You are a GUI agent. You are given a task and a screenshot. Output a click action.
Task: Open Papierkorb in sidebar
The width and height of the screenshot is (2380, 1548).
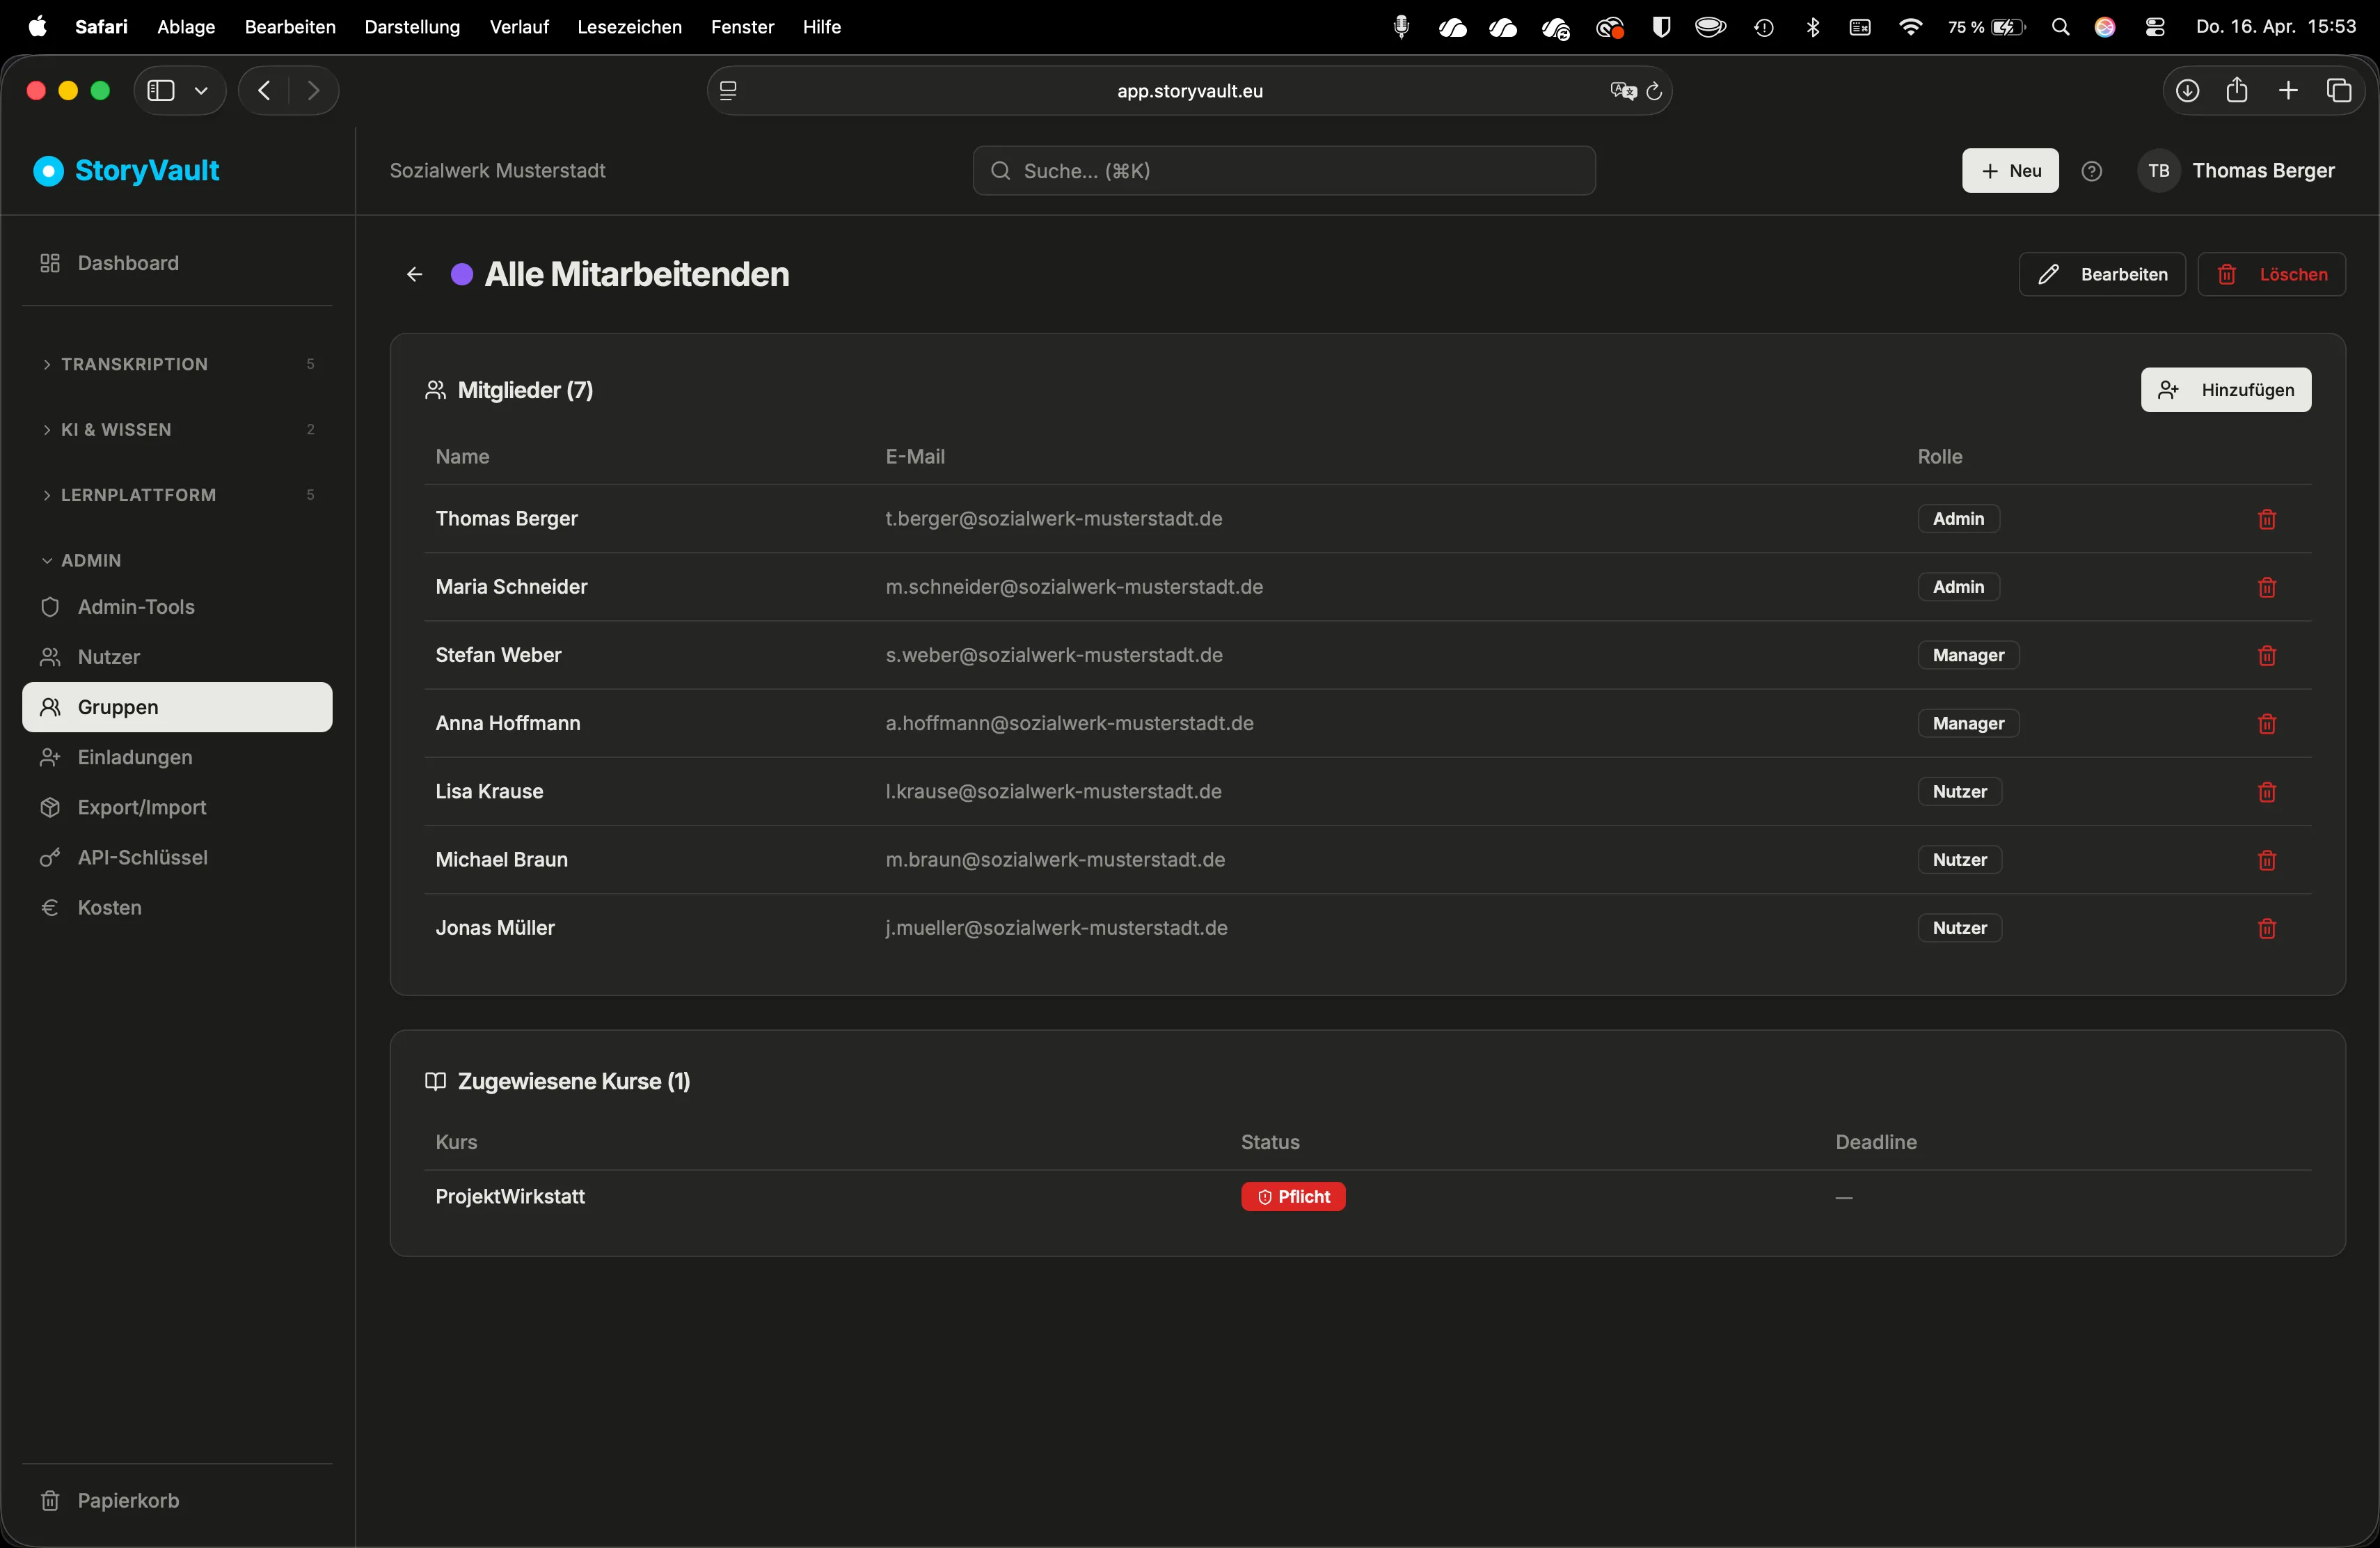(177, 1501)
